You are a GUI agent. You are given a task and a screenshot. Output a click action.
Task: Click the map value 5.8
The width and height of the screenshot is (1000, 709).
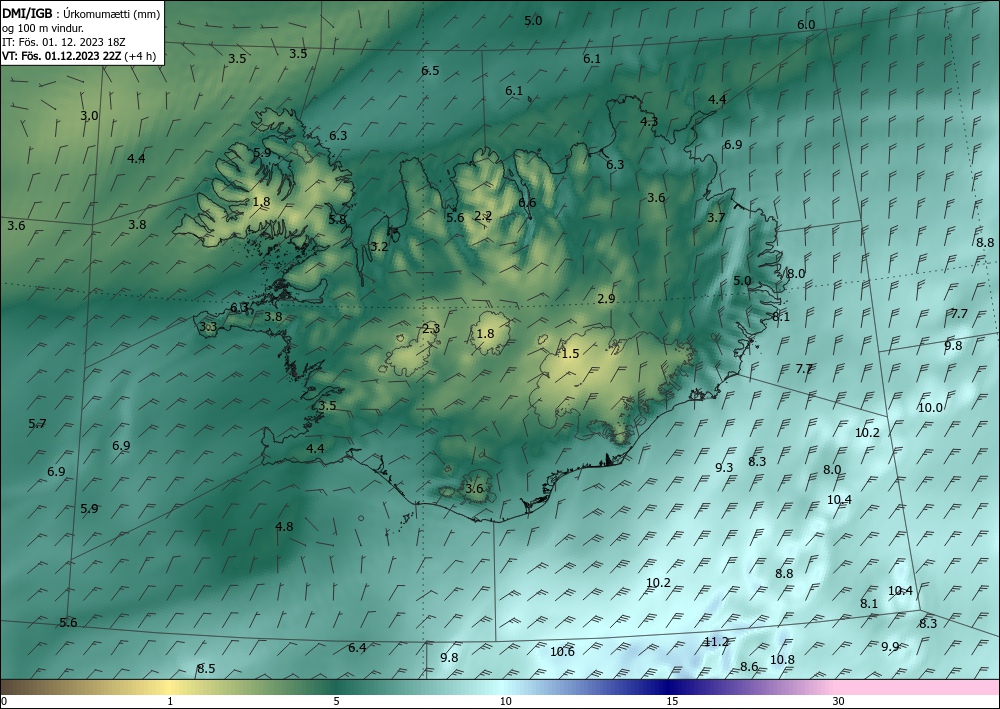337,220
